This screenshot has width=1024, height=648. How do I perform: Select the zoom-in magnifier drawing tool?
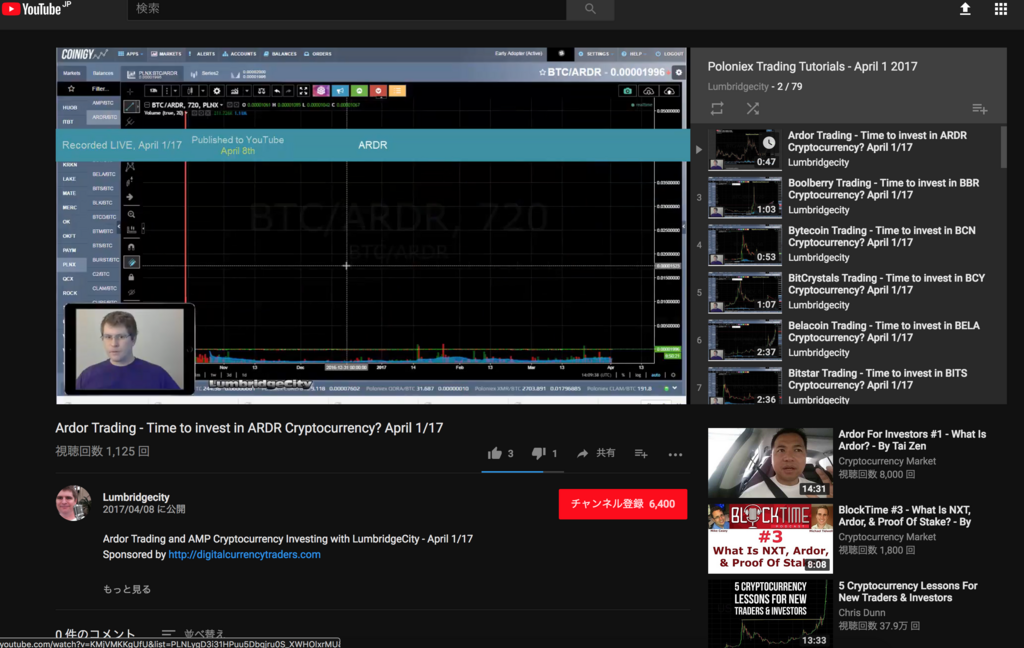(131, 214)
